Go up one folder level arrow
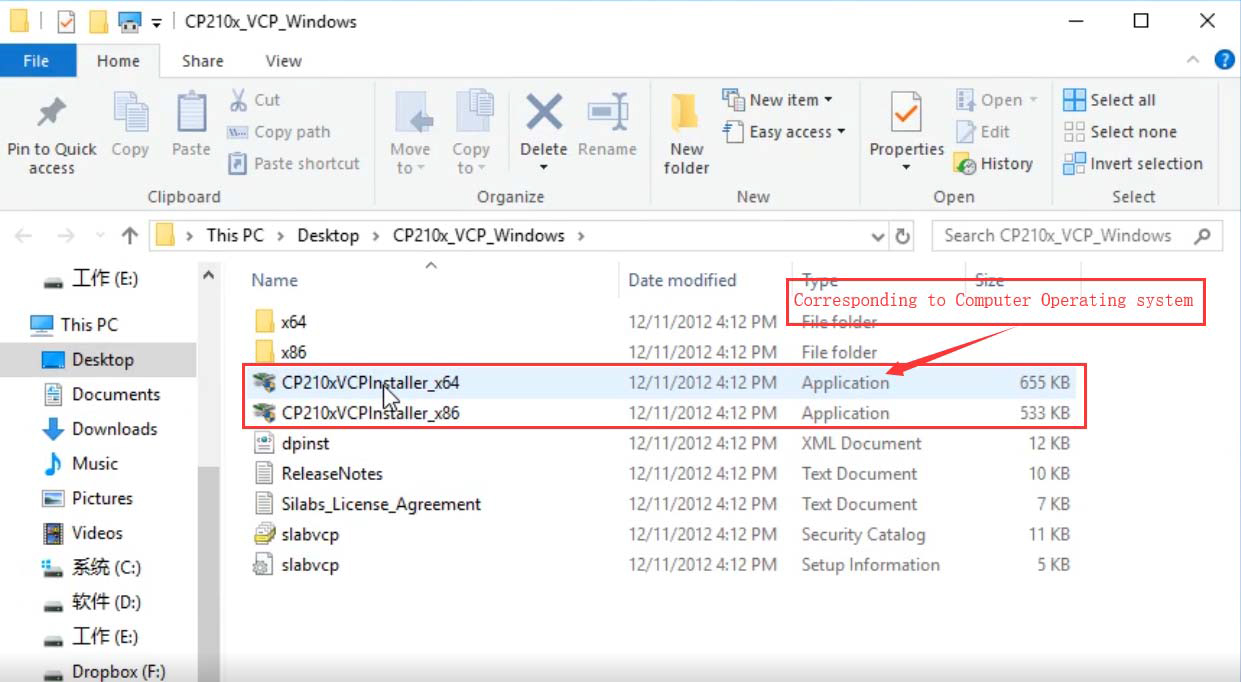1241x682 pixels. pyautogui.click(x=129, y=236)
